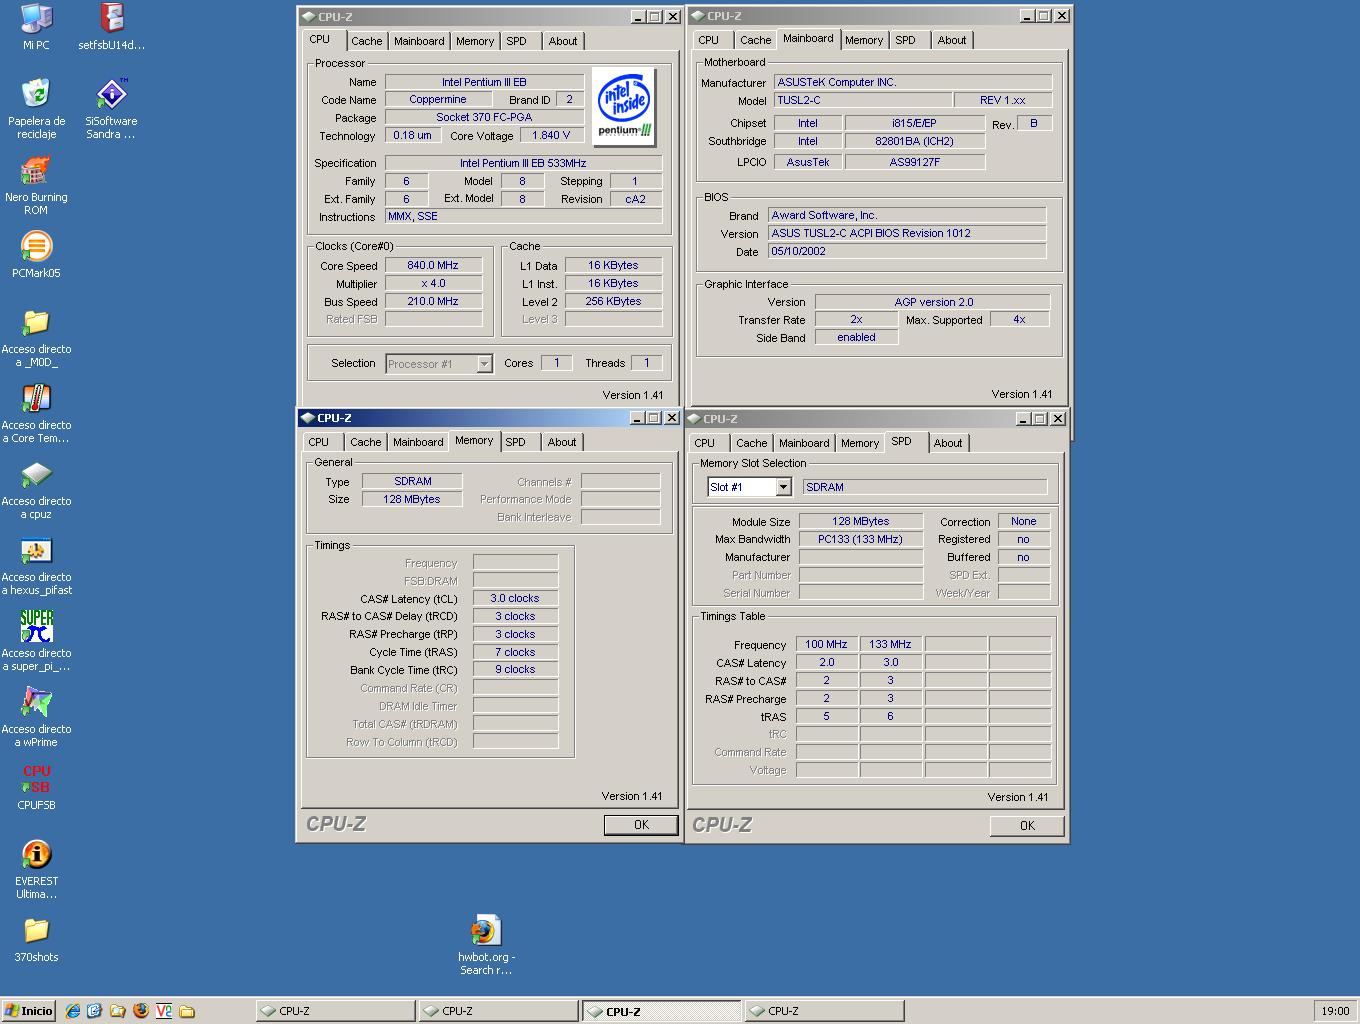
Task: Activate the pressed CPU-Z taskbar button
Action: 661,1011
